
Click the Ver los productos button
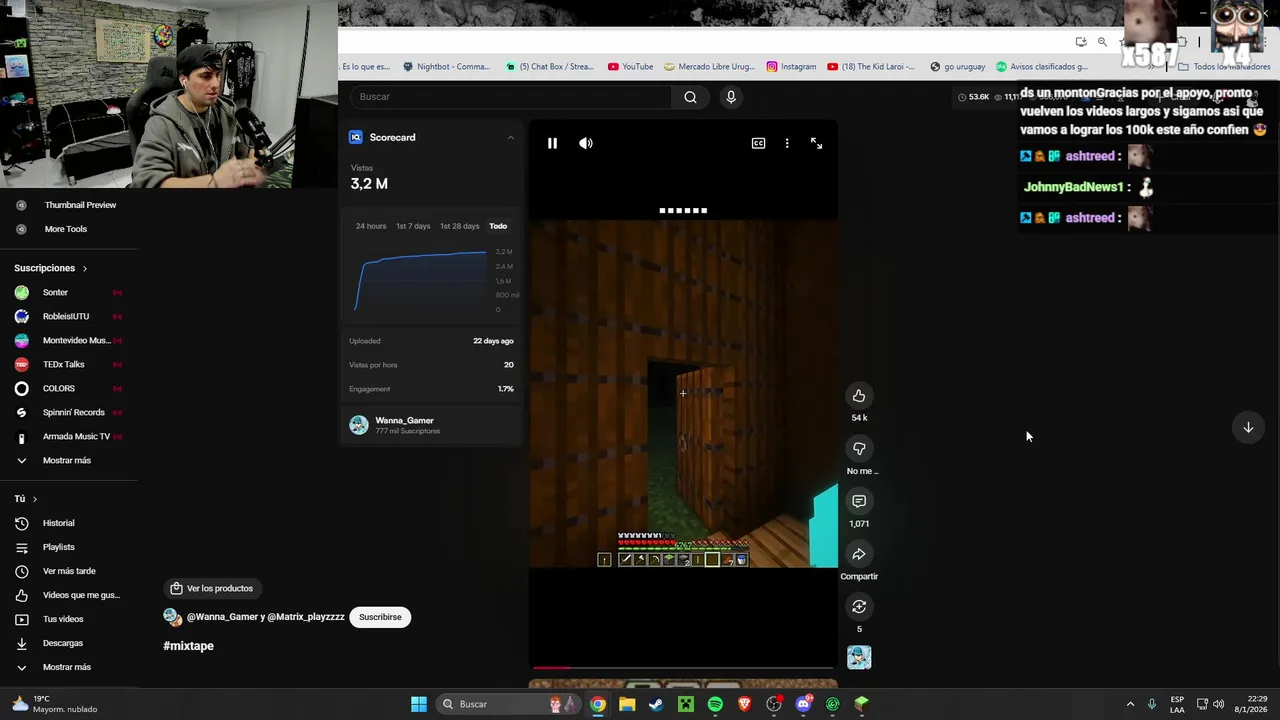(x=211, y=588)
